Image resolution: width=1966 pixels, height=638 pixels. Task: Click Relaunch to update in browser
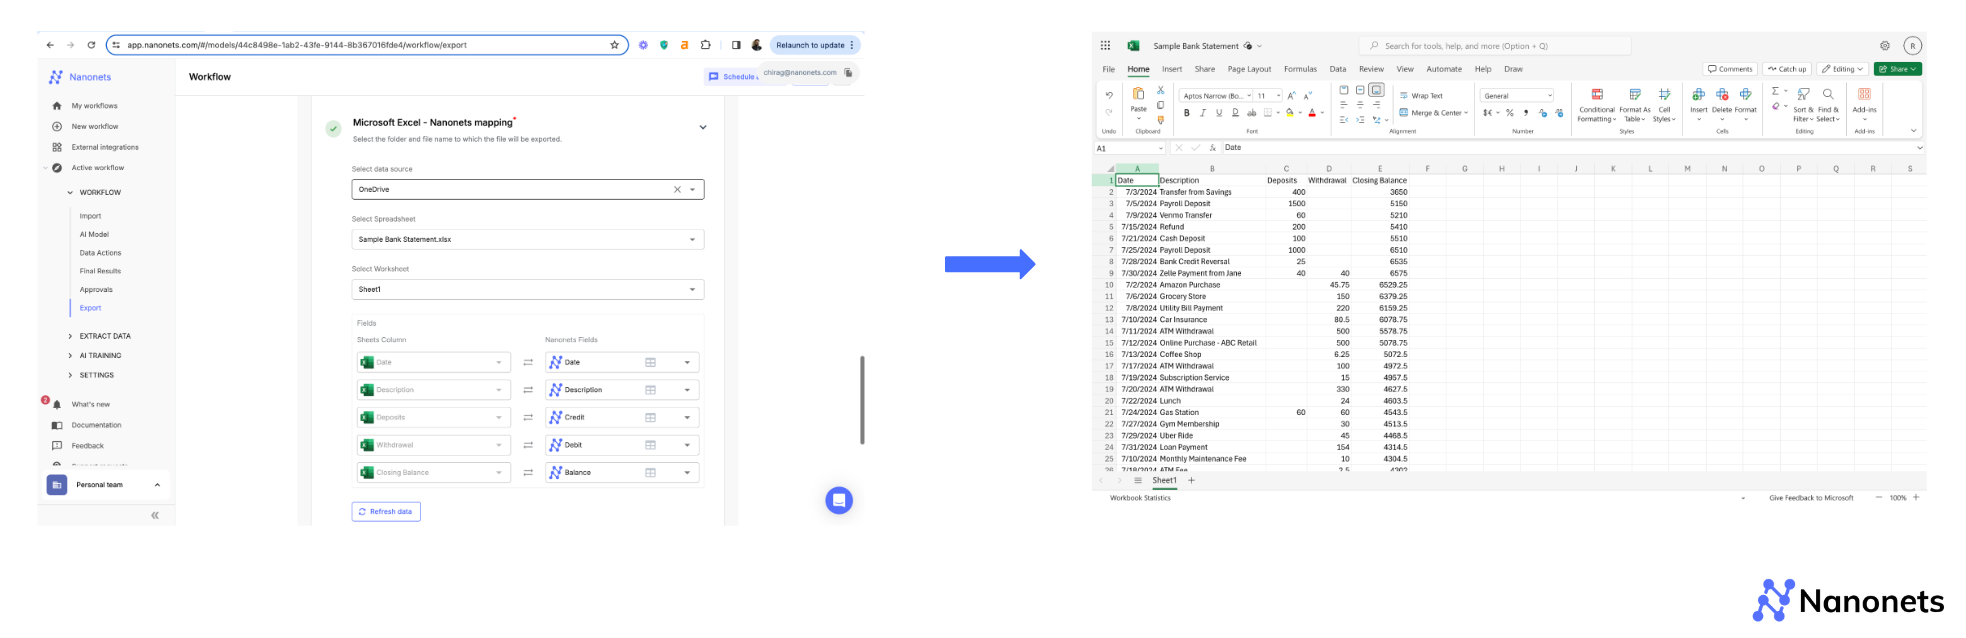click(815, 45)
